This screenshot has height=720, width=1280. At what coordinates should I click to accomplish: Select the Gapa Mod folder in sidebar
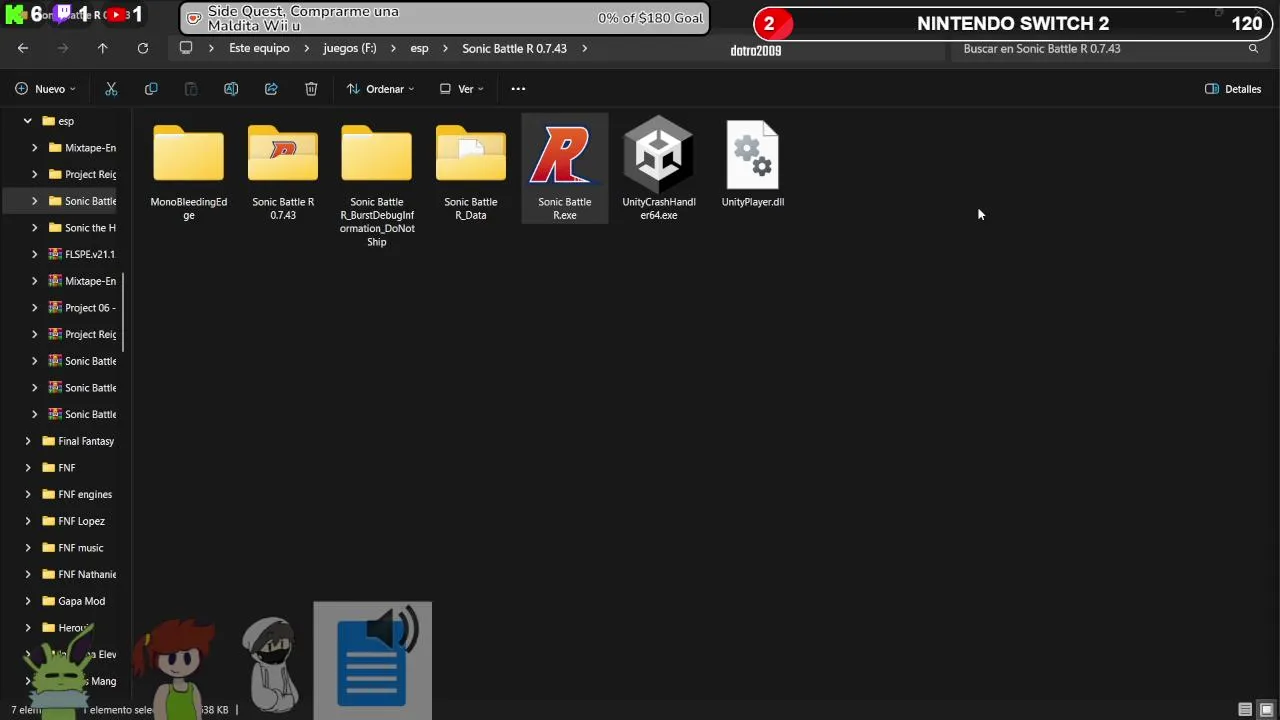[x=73, y=601]
